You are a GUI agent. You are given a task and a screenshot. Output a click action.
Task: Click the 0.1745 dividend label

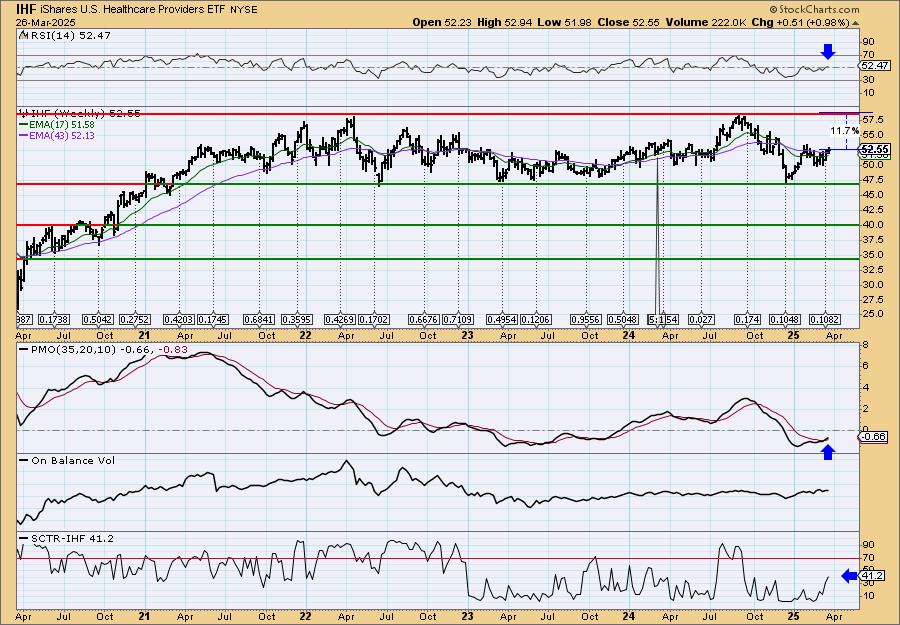pyautogui.click(x=212, y=319)
